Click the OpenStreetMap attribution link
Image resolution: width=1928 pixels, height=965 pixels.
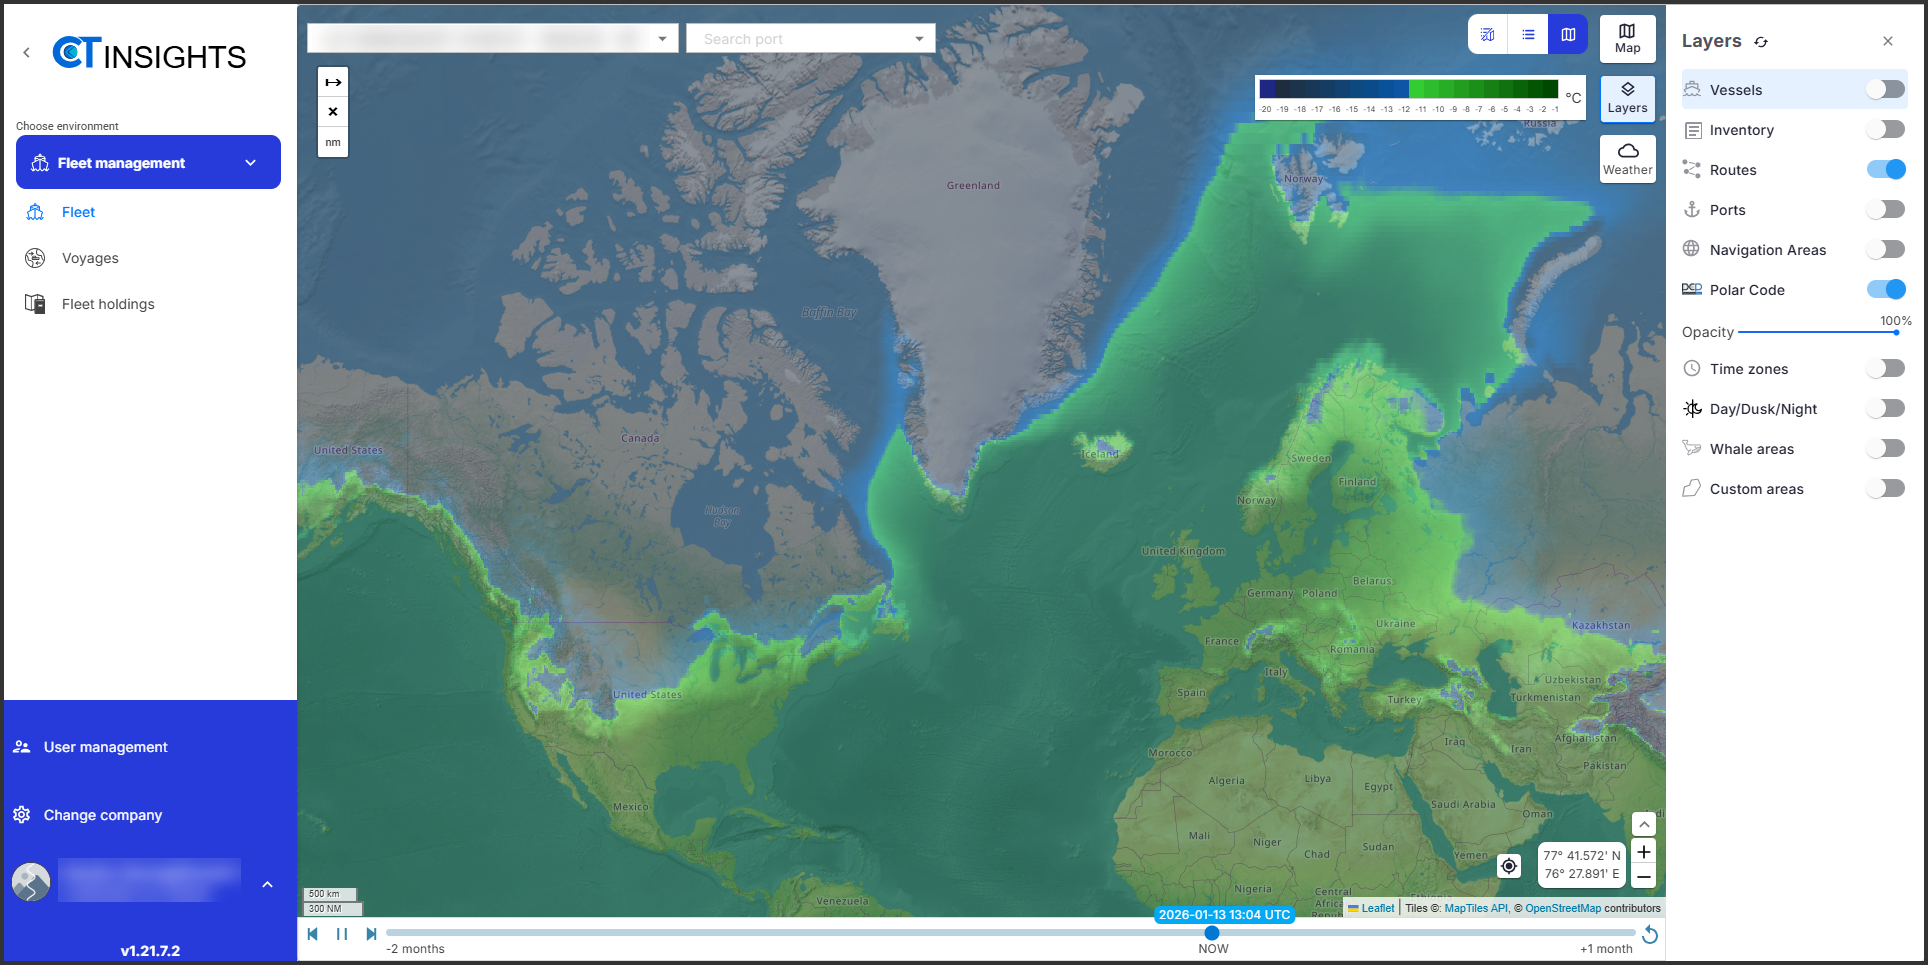(1562, 908)
